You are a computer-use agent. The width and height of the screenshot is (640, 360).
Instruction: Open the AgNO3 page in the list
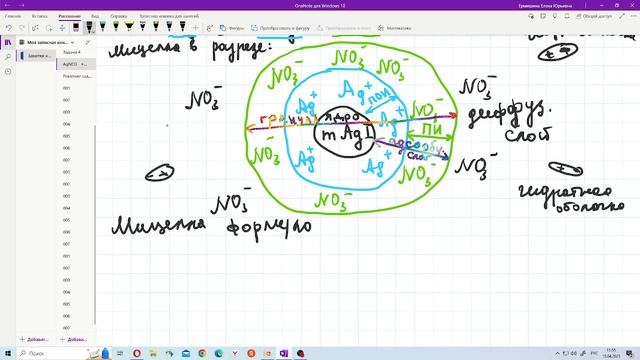pos(76,64)
